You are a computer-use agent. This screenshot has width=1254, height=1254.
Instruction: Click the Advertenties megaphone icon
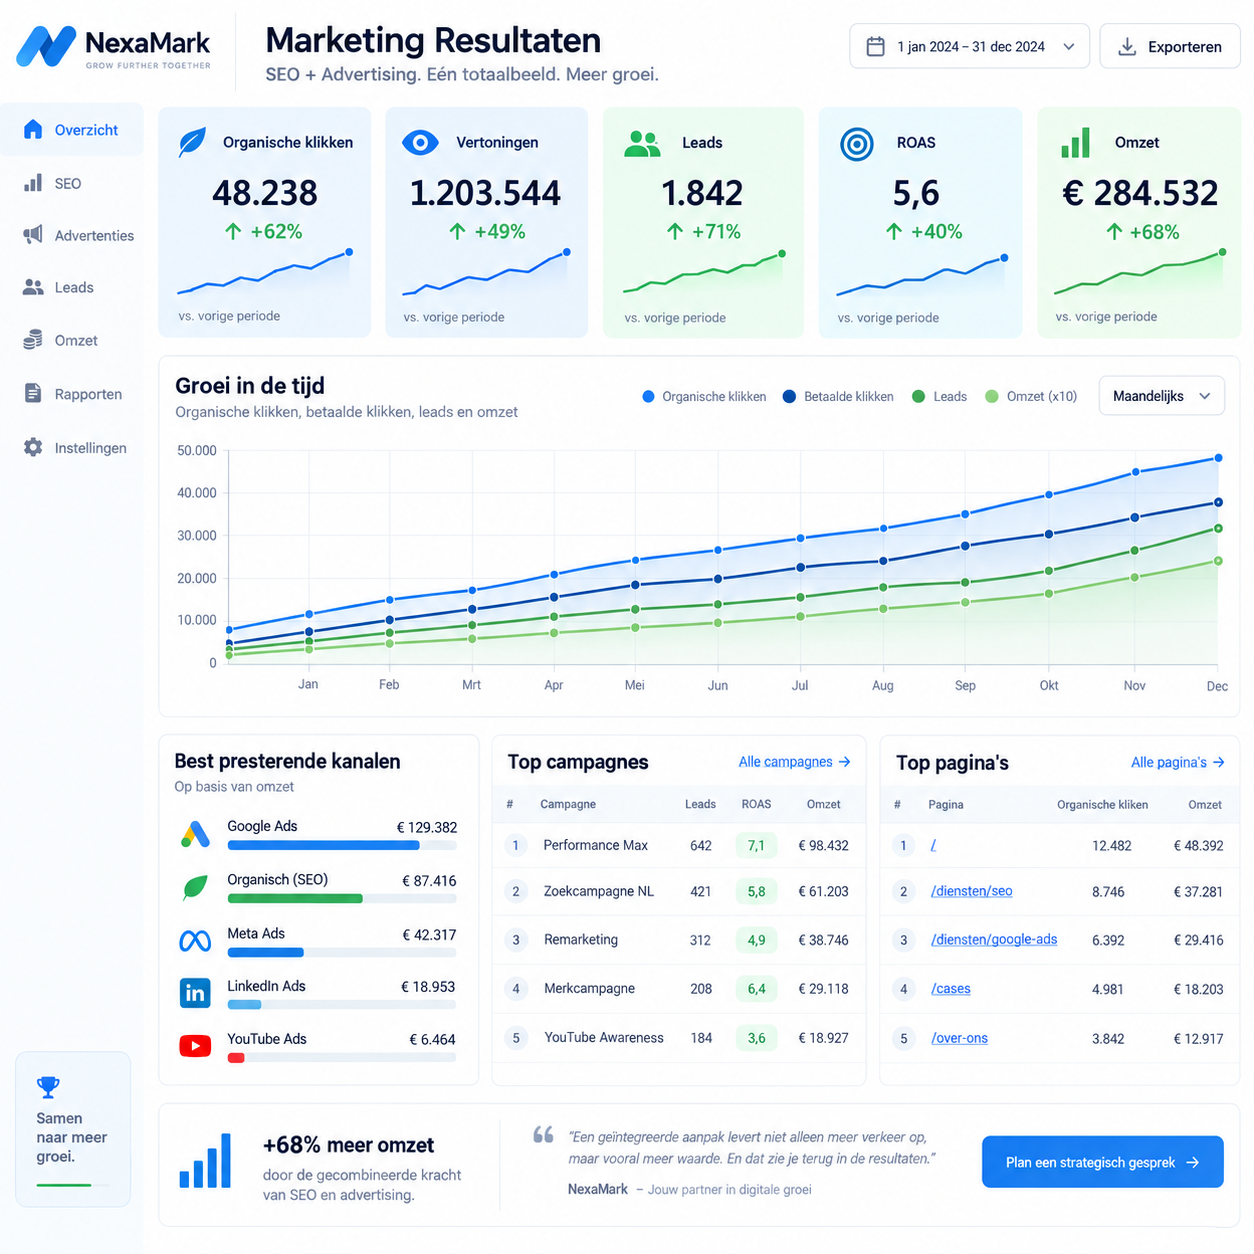tap(33, 235)
